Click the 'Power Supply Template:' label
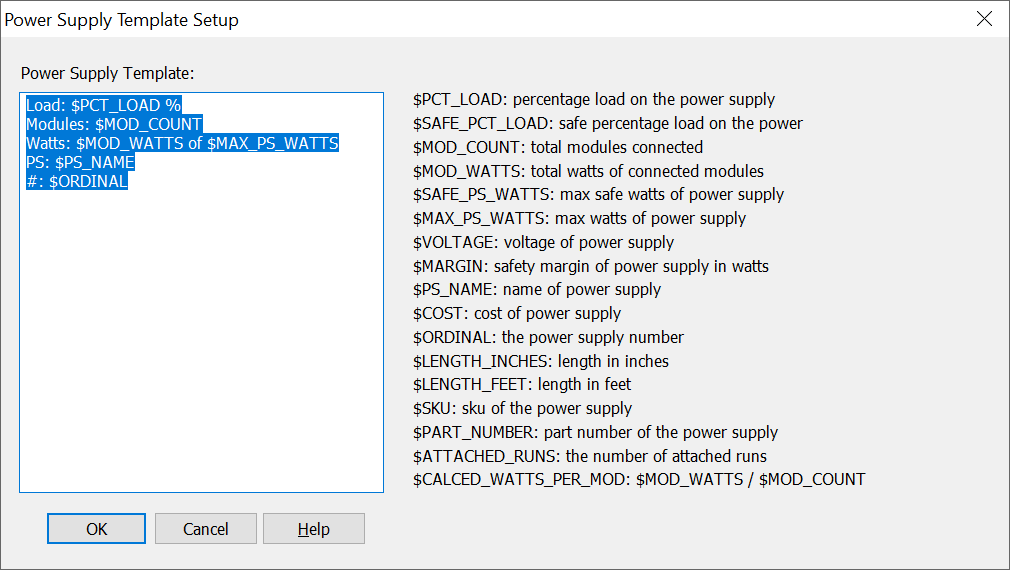Screen dimensions: 1010x570 click(107, 73)
